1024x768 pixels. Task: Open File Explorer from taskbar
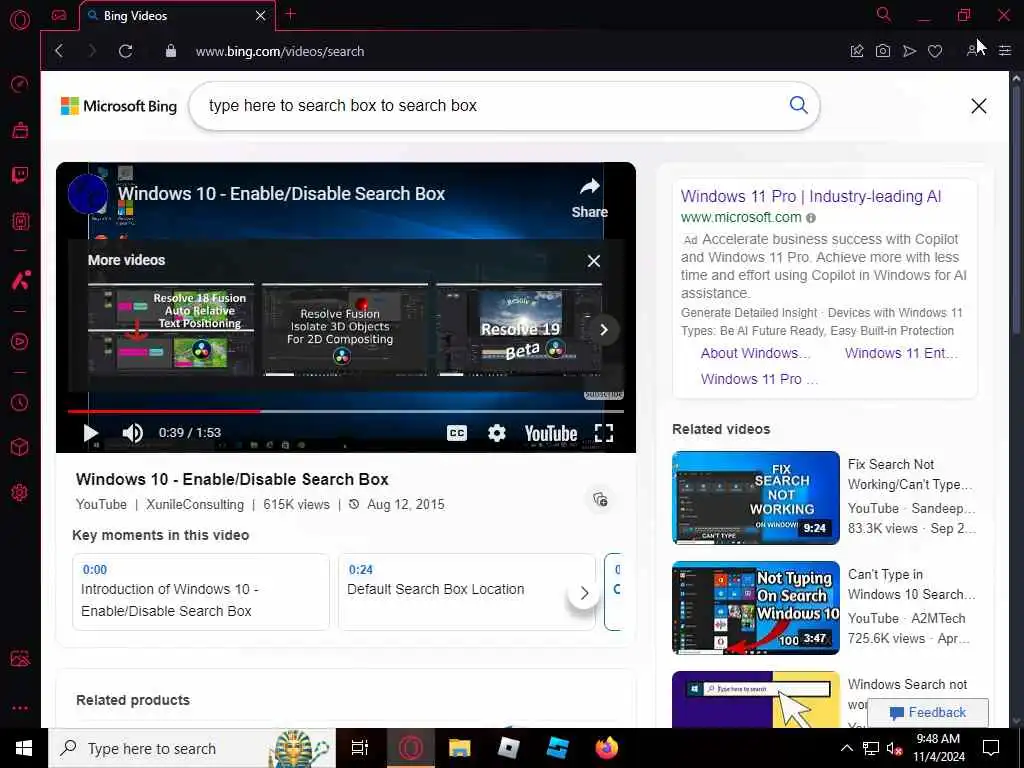(460, 748)
